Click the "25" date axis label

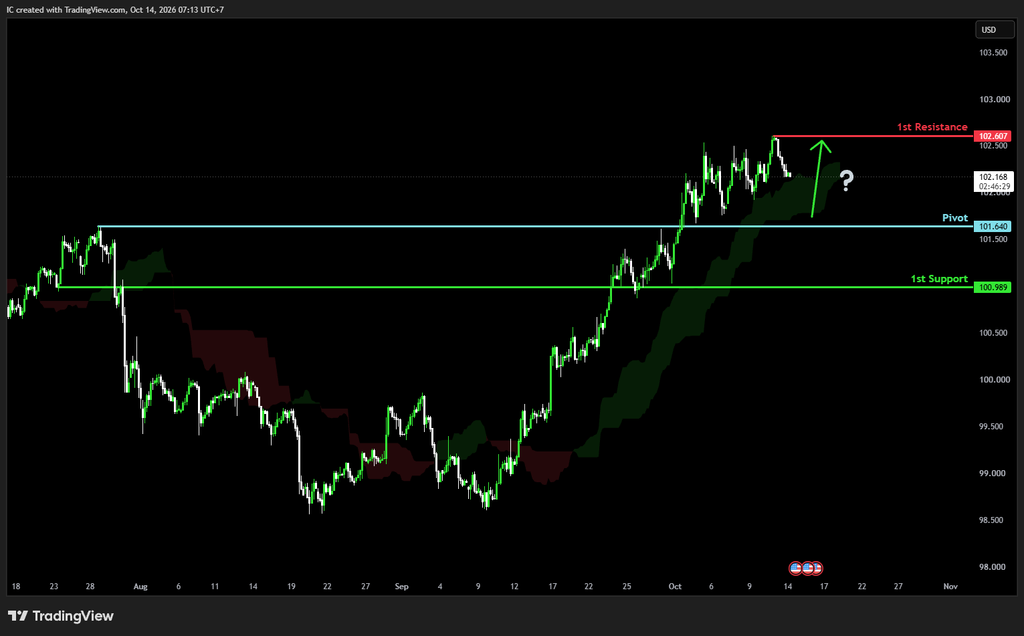click(x=627, y=586)
